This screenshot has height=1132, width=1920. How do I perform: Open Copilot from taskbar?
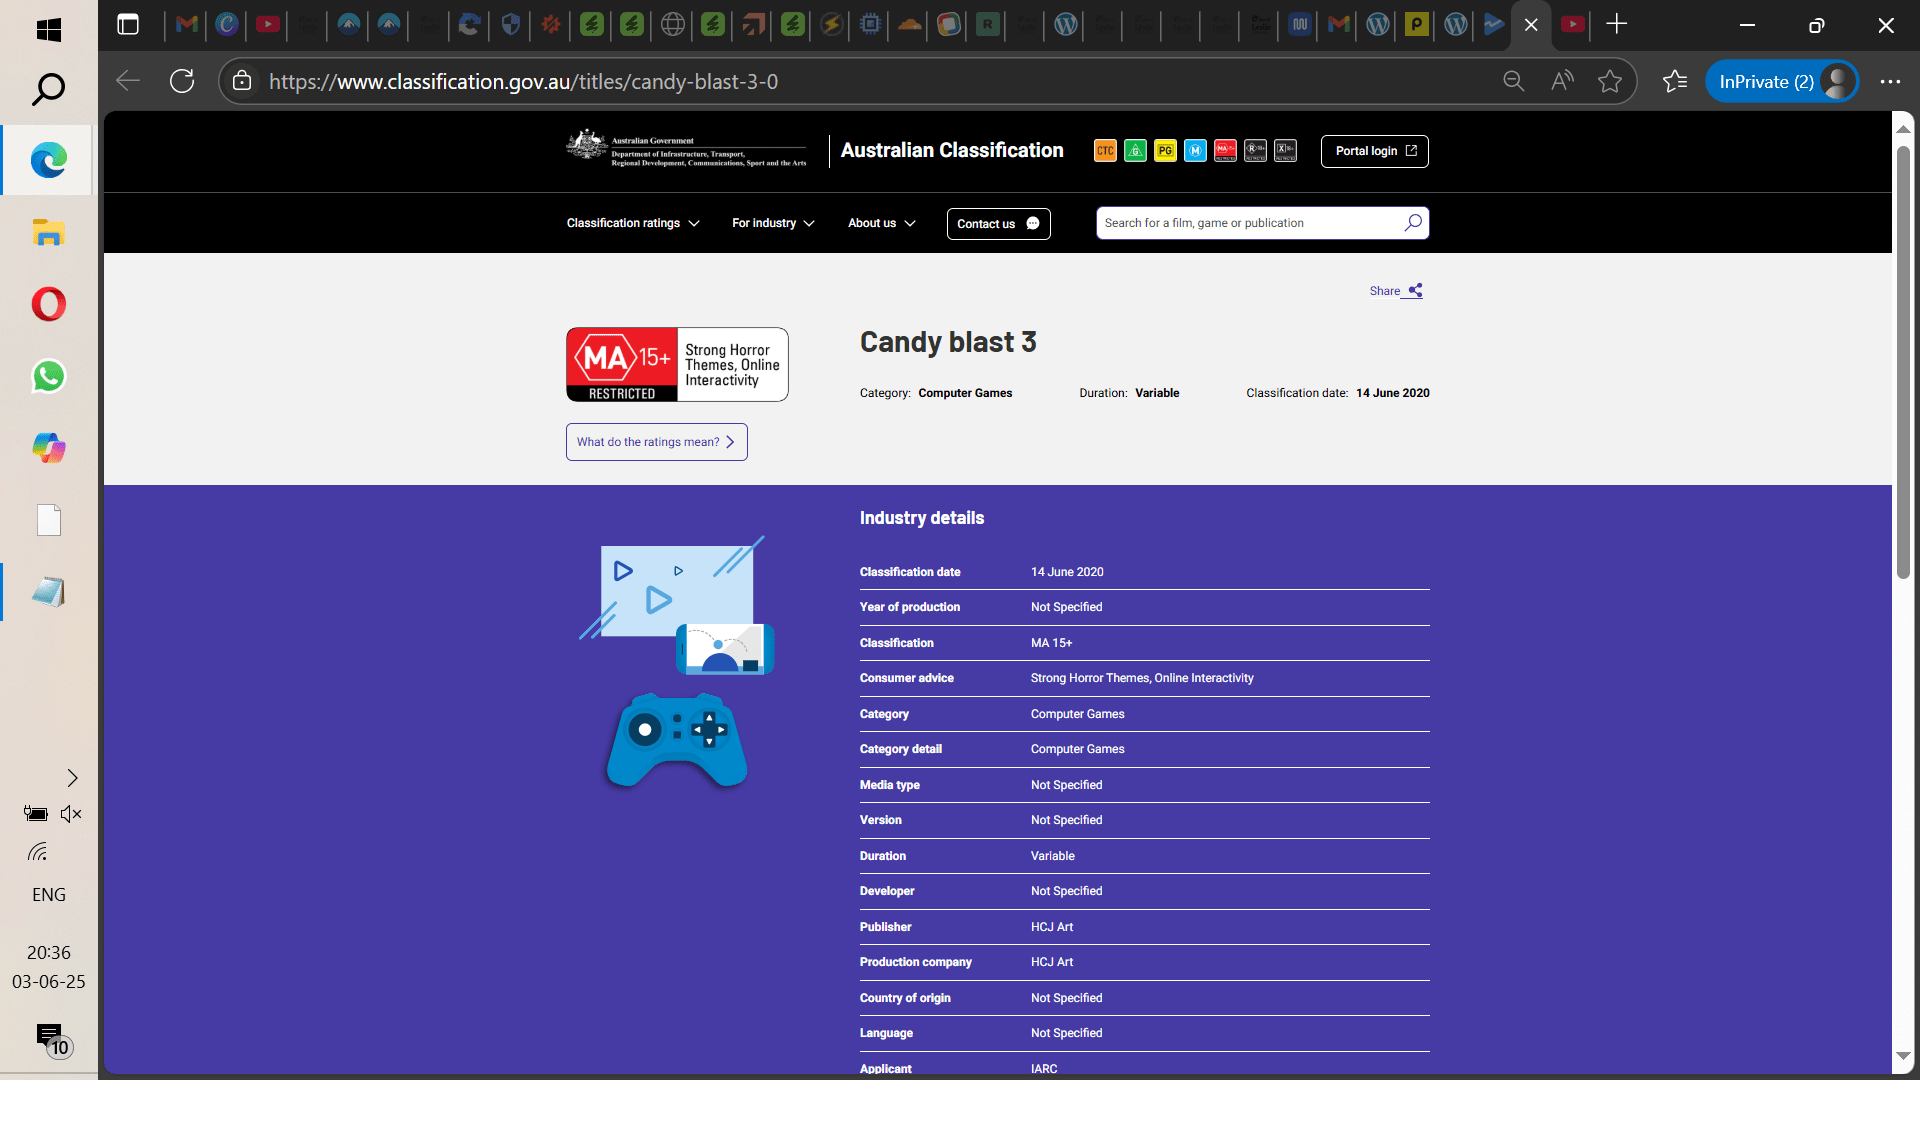click(48, 448)
